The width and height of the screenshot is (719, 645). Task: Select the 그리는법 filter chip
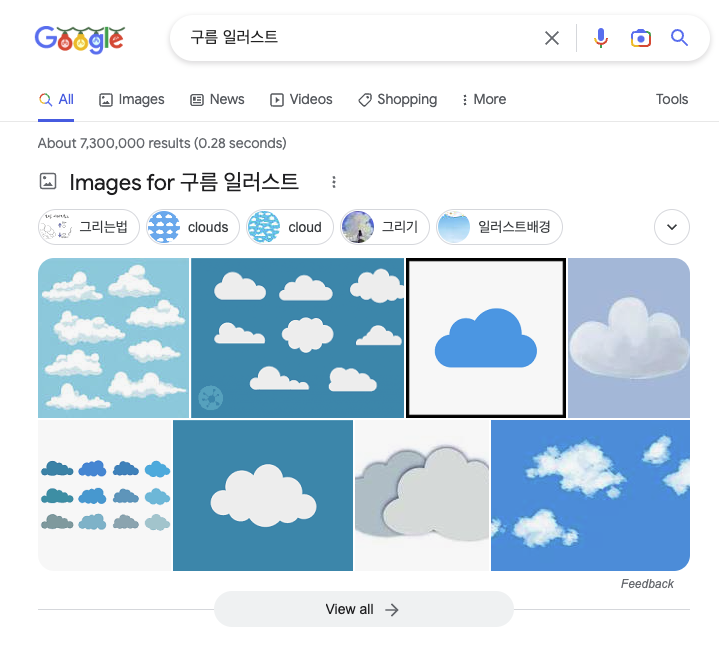88,227
